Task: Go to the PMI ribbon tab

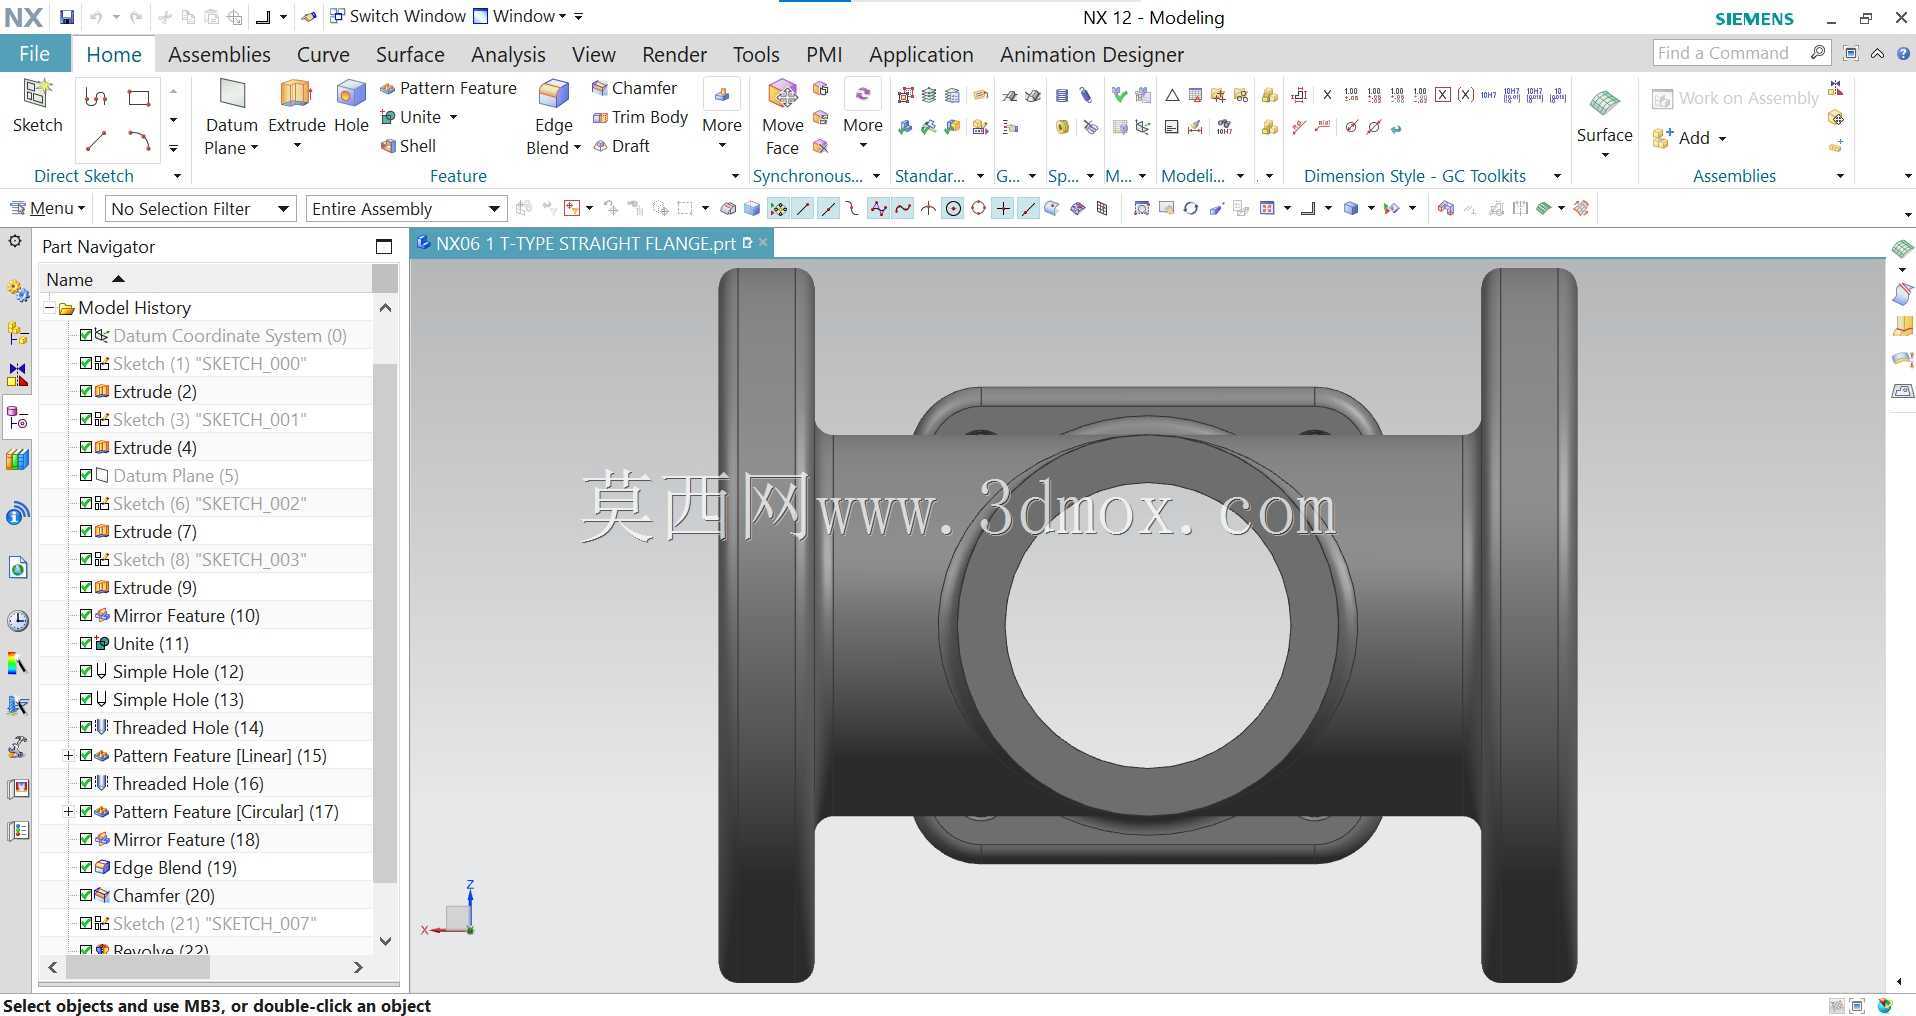Action: [x=824, y=54]
